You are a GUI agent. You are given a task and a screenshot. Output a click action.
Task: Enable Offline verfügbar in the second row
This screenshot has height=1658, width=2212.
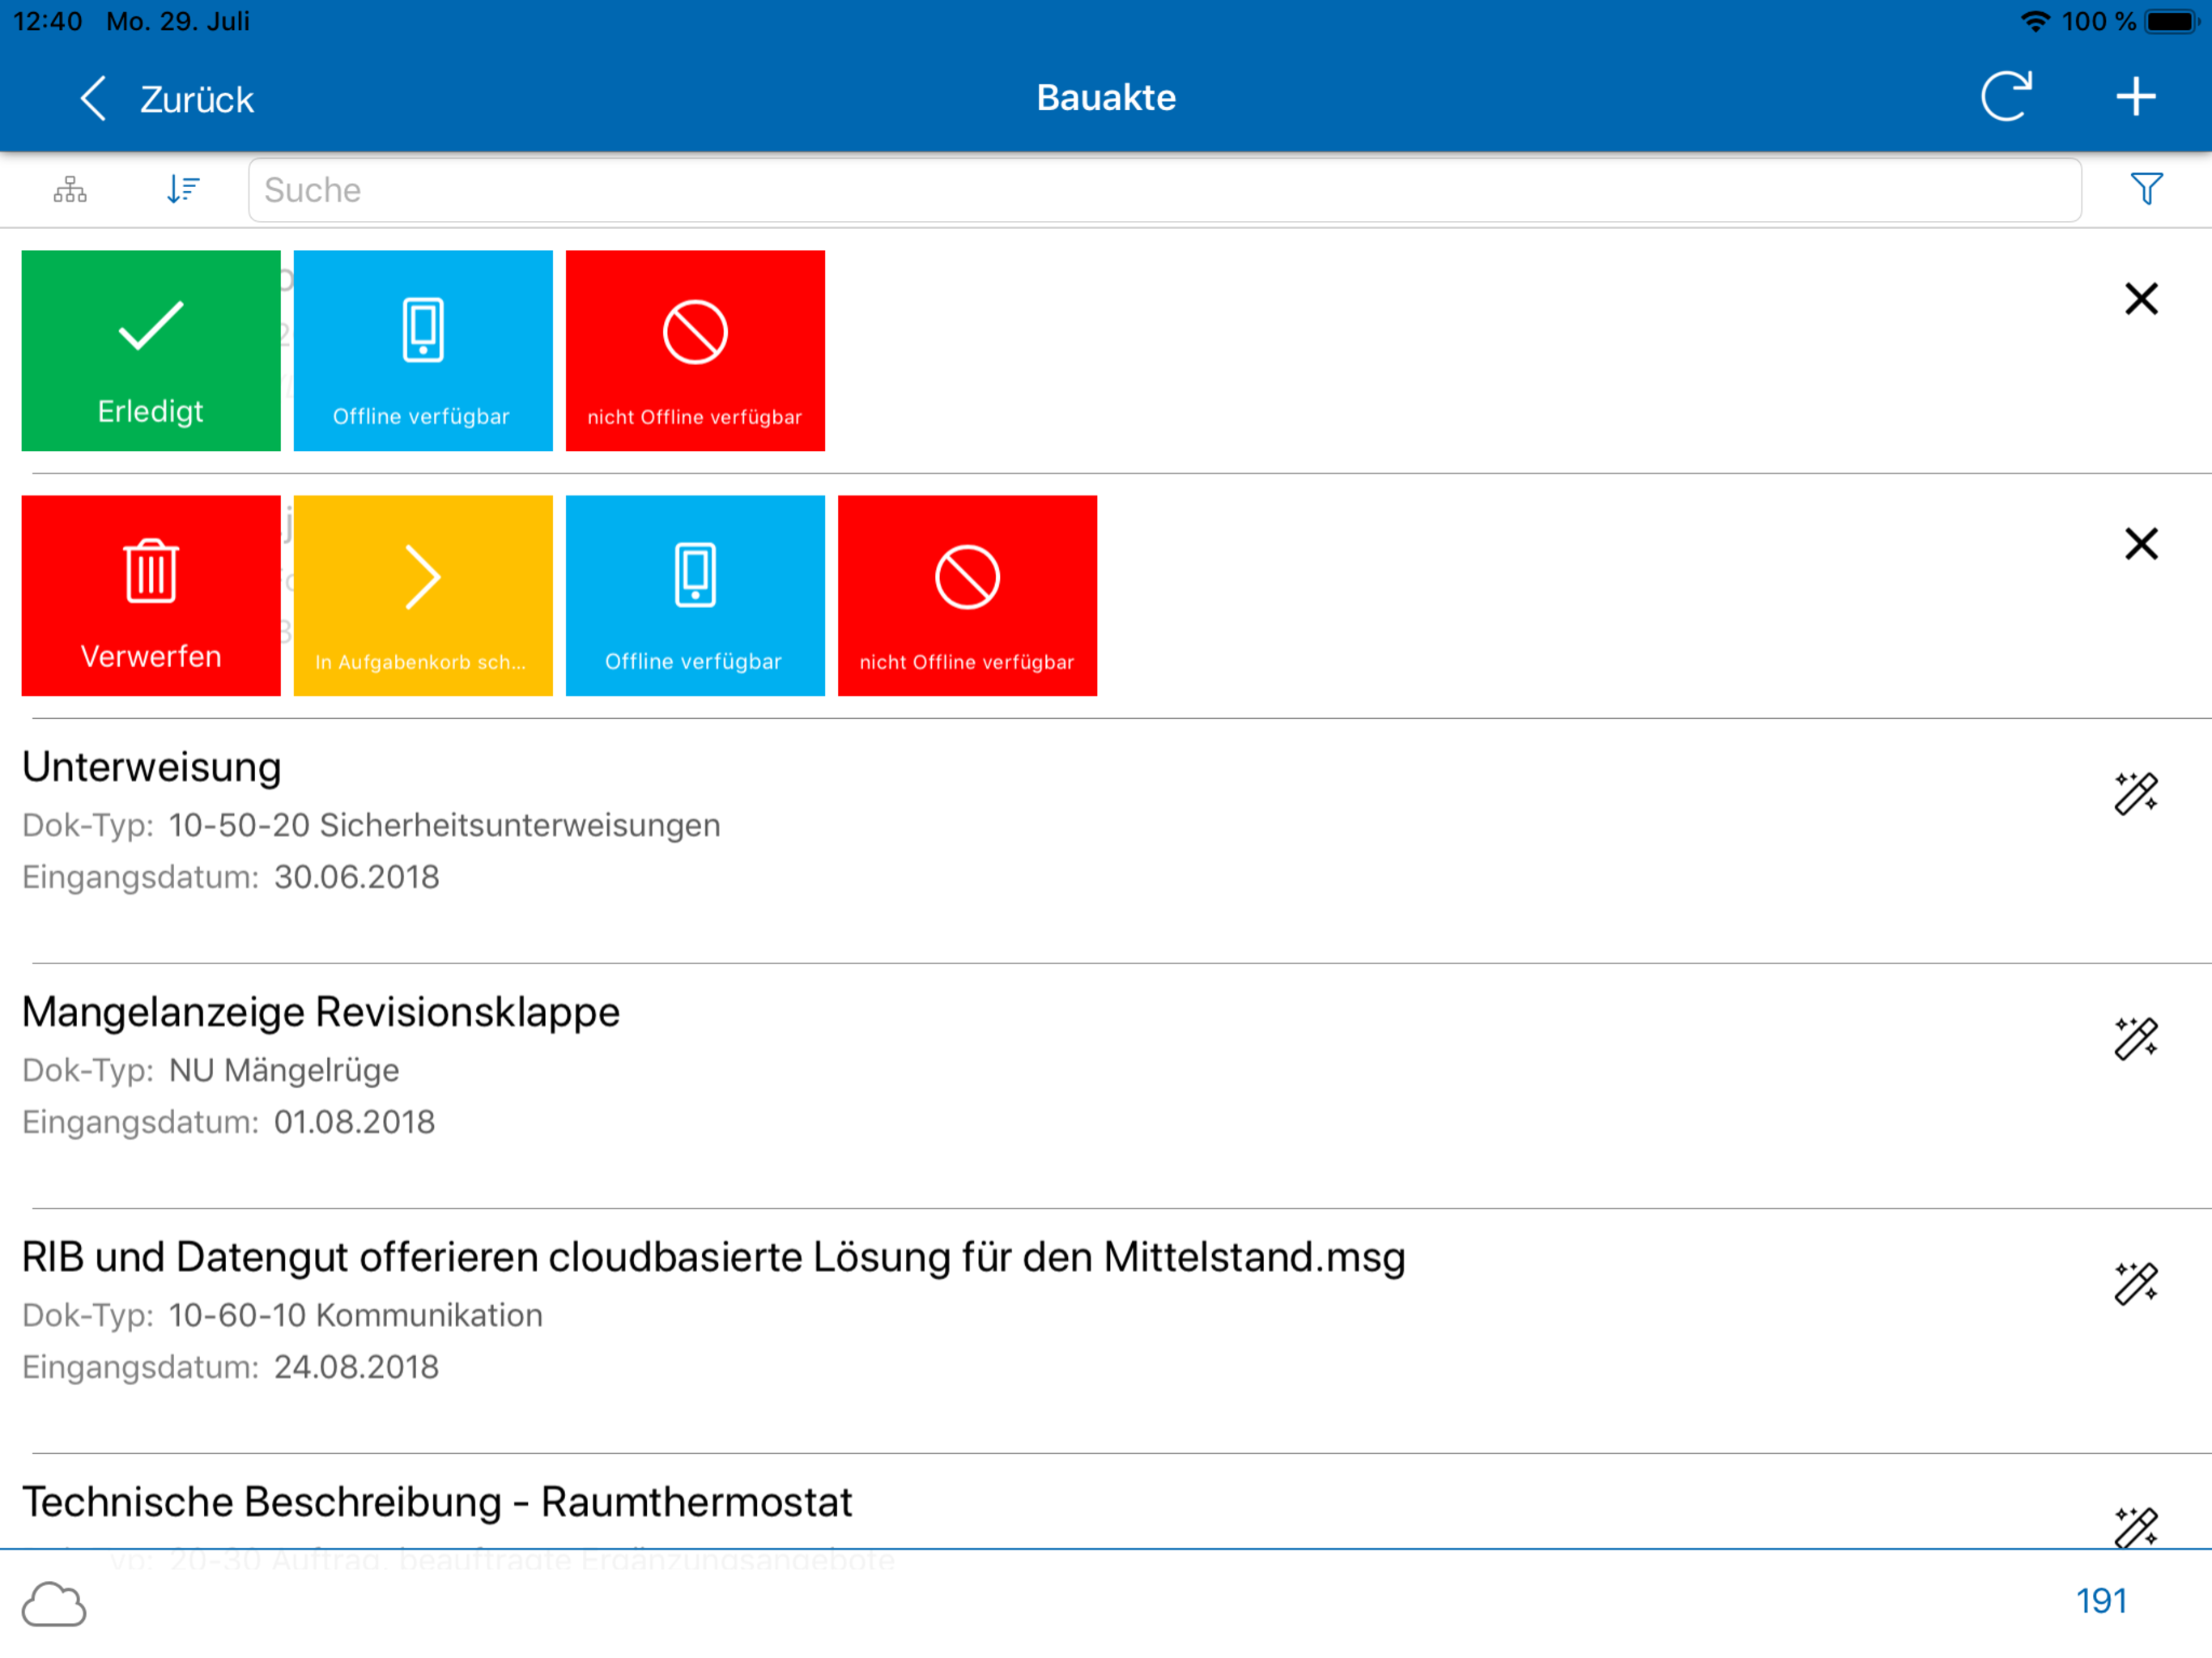[x=695, y=596]
